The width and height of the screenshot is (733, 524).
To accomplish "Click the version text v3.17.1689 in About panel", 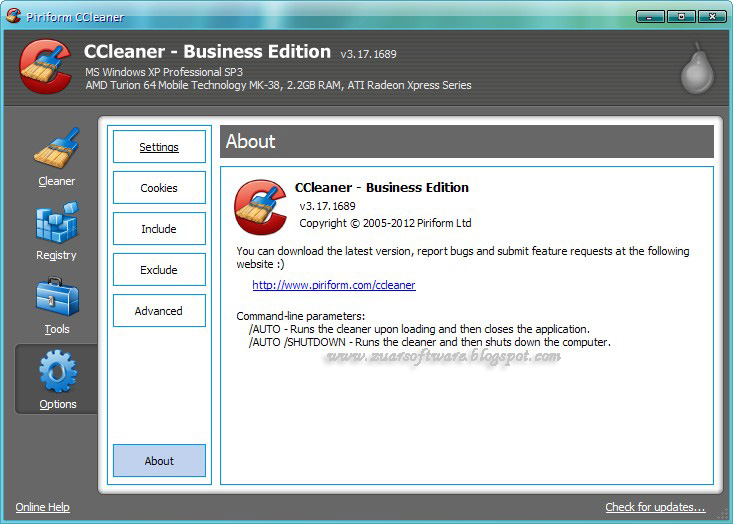I will pyautogui.click(x=327, y=206).
